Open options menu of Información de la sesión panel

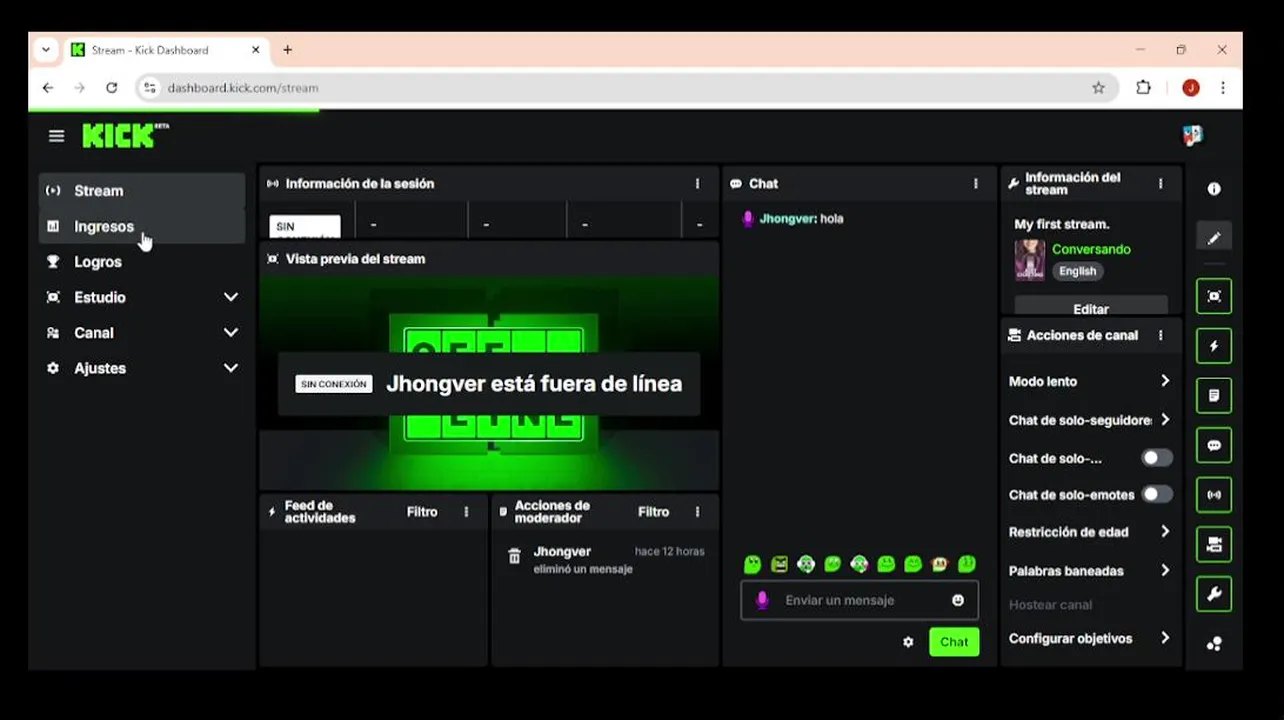[x=698, y=184]
